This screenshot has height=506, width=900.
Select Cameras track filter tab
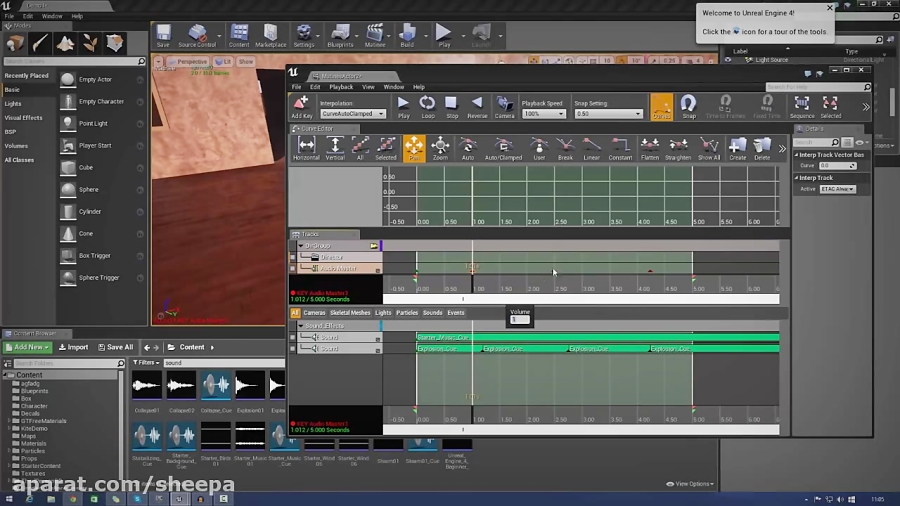(314, 313)
